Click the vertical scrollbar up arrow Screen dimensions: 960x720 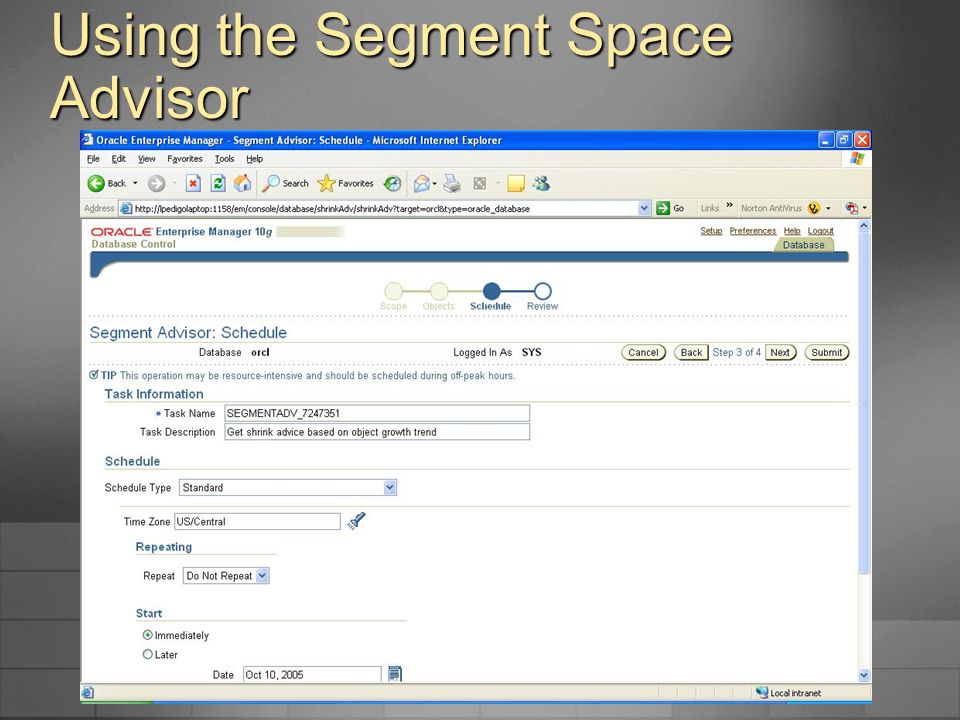click(x=864, y=226)
